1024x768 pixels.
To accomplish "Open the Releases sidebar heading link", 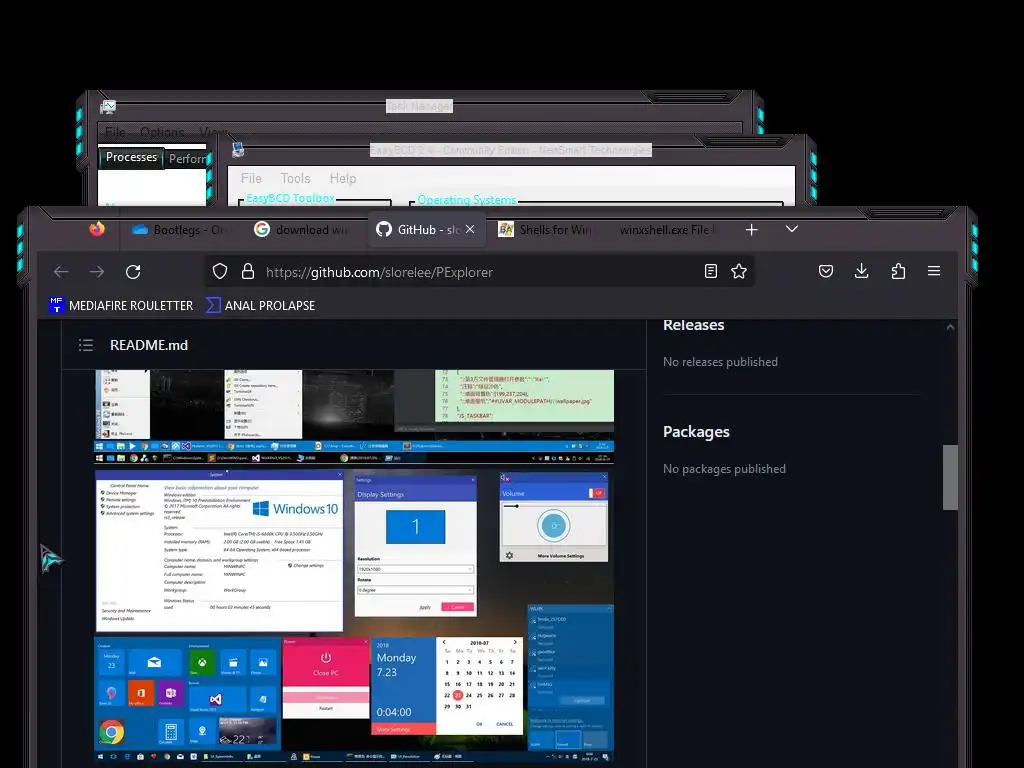I will coord(694,325).
